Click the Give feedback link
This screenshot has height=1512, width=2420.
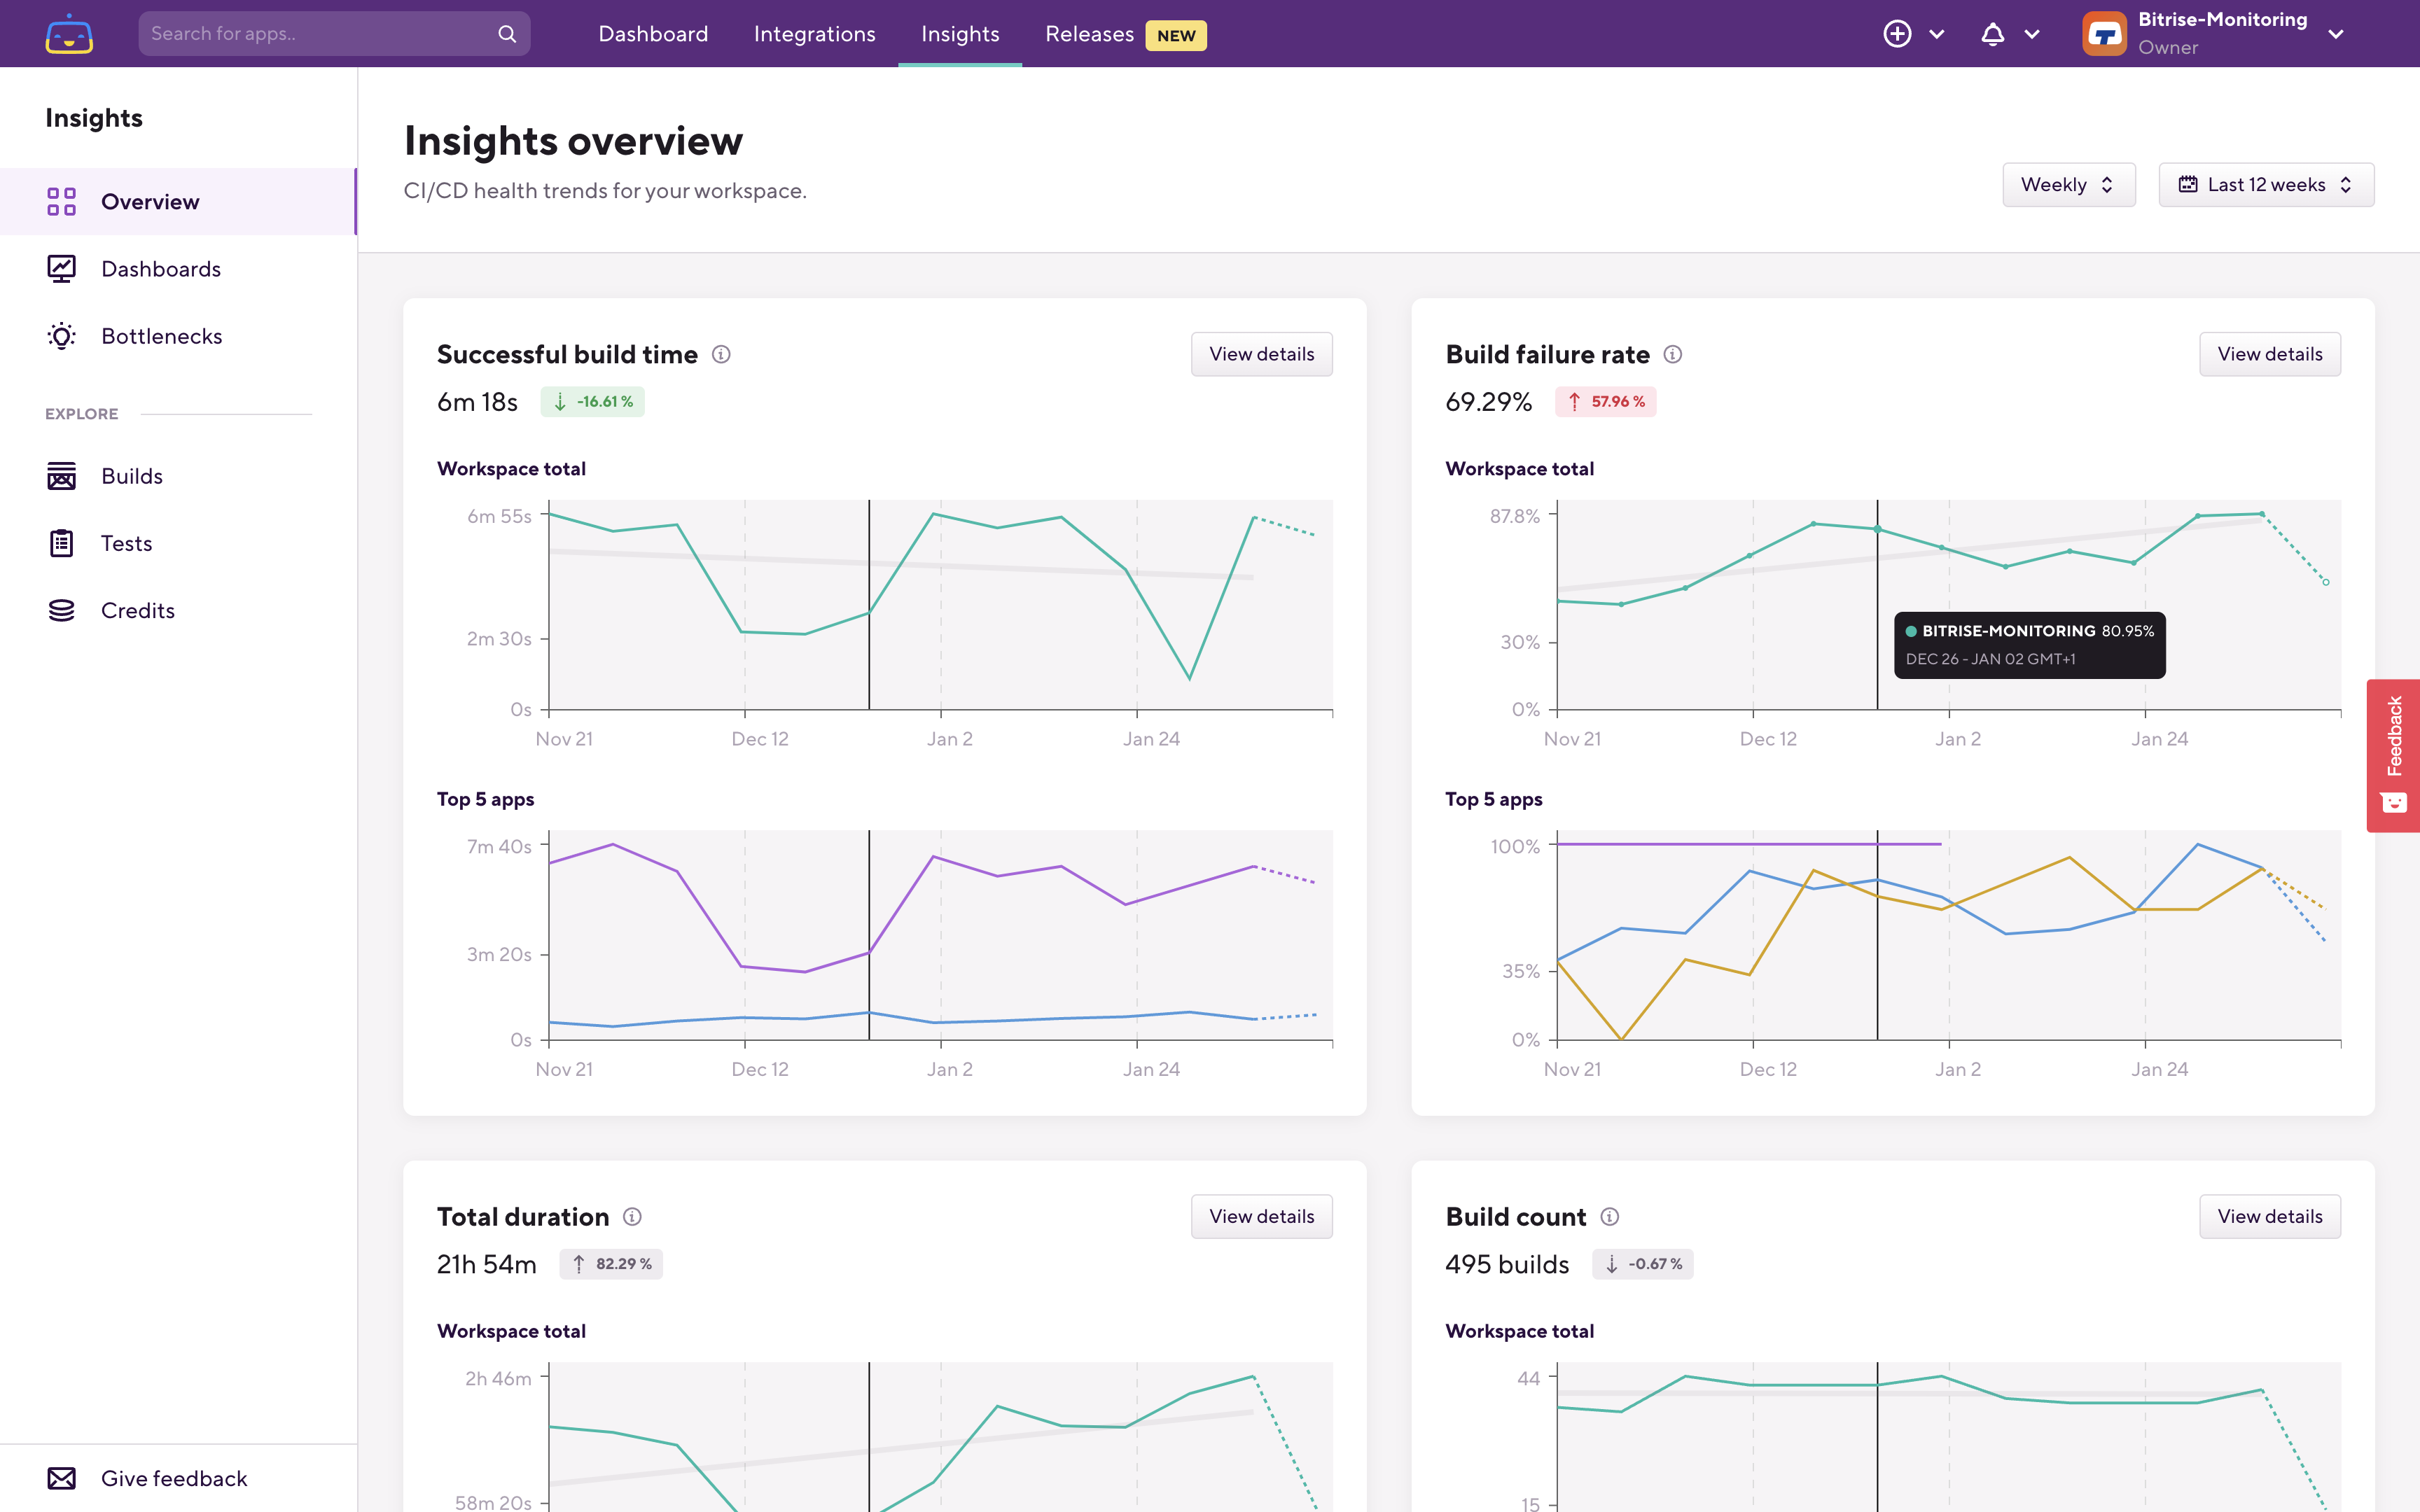click(173, 1478)
